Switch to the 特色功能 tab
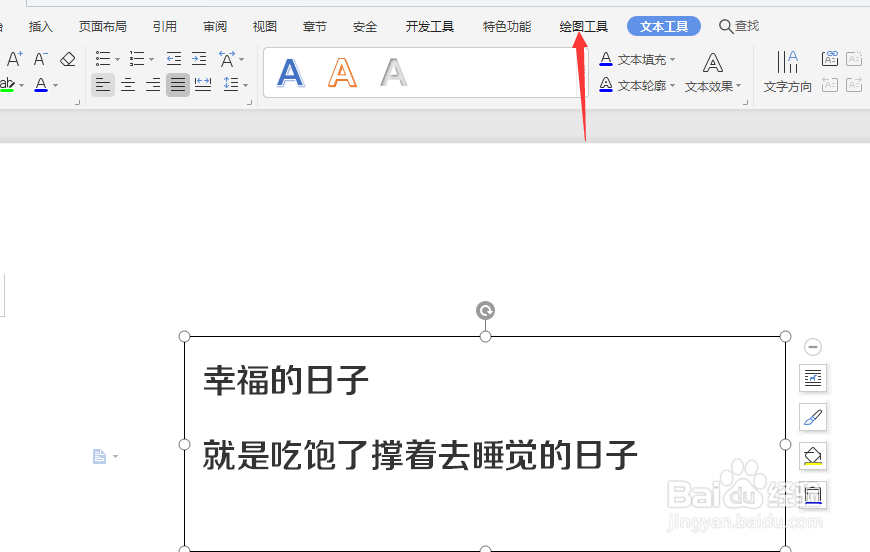 coord(507,27)
